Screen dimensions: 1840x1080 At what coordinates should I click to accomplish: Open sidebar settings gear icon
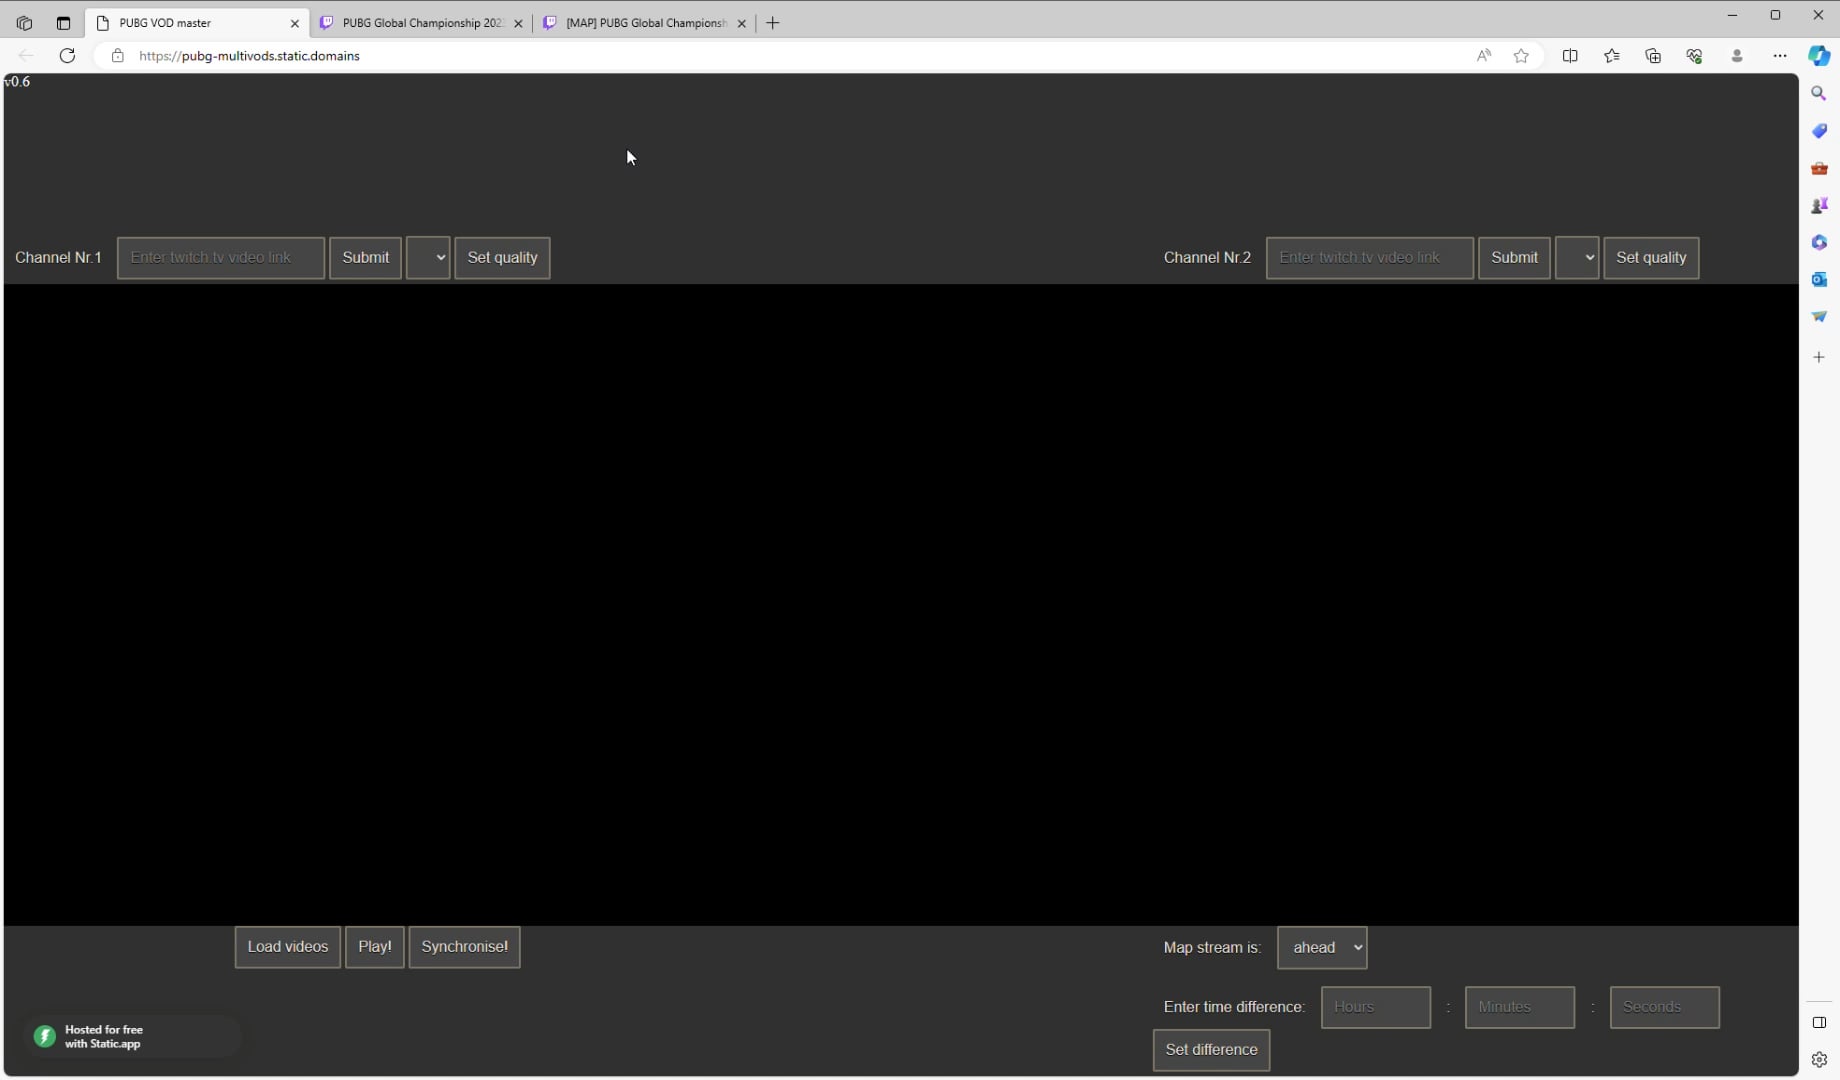[1819, 1060]
